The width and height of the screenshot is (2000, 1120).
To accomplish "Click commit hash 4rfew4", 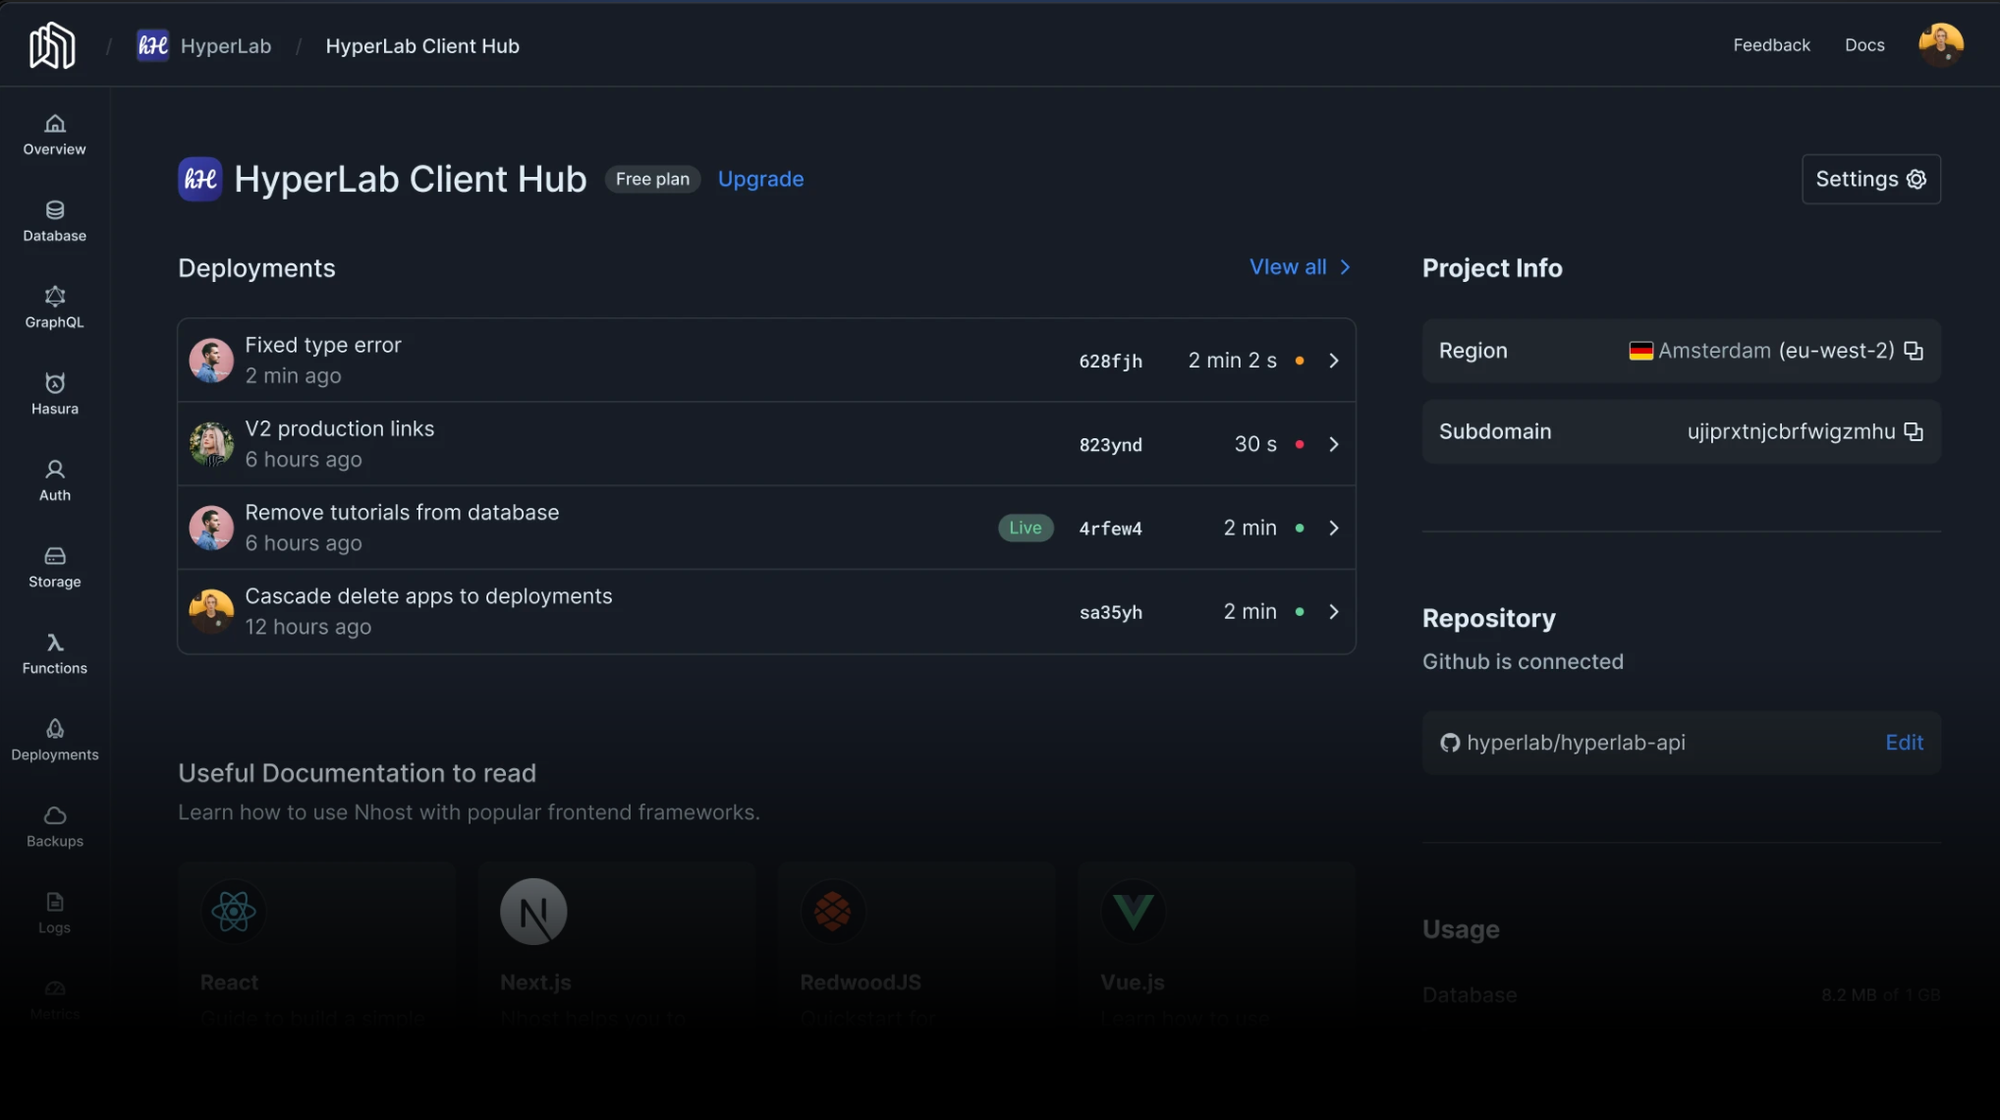I will [x=1110, y=528].
